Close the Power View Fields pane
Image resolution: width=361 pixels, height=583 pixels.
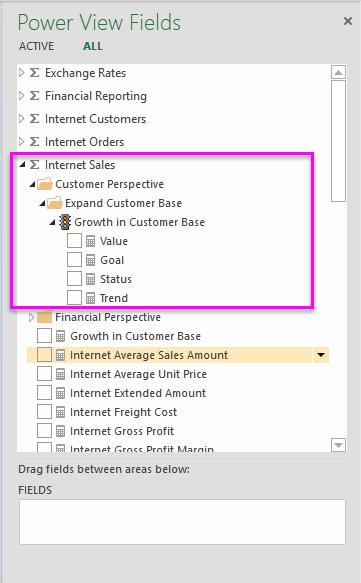[348, 21]
